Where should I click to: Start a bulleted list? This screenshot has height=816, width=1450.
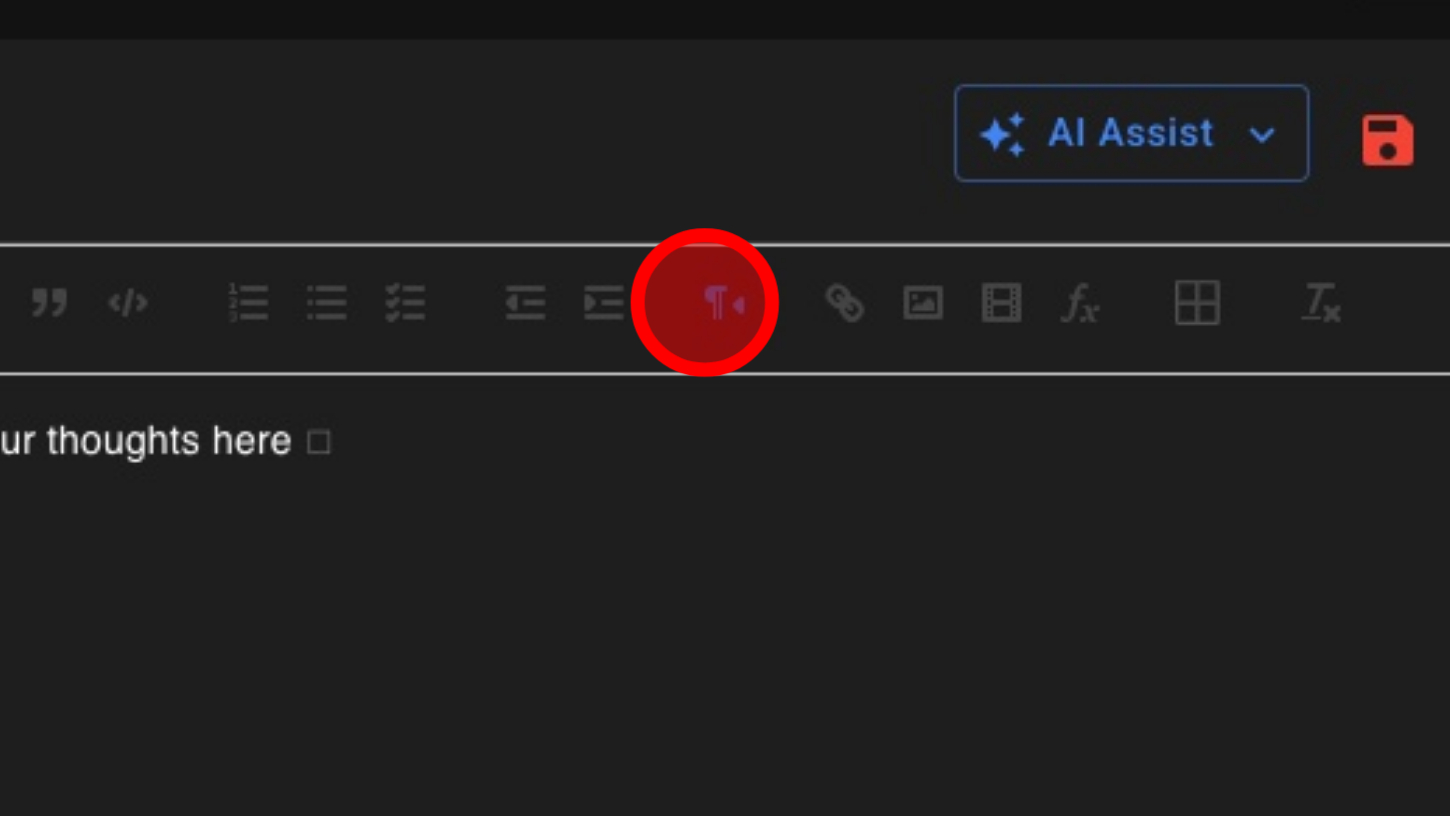(x=327, y=302)
